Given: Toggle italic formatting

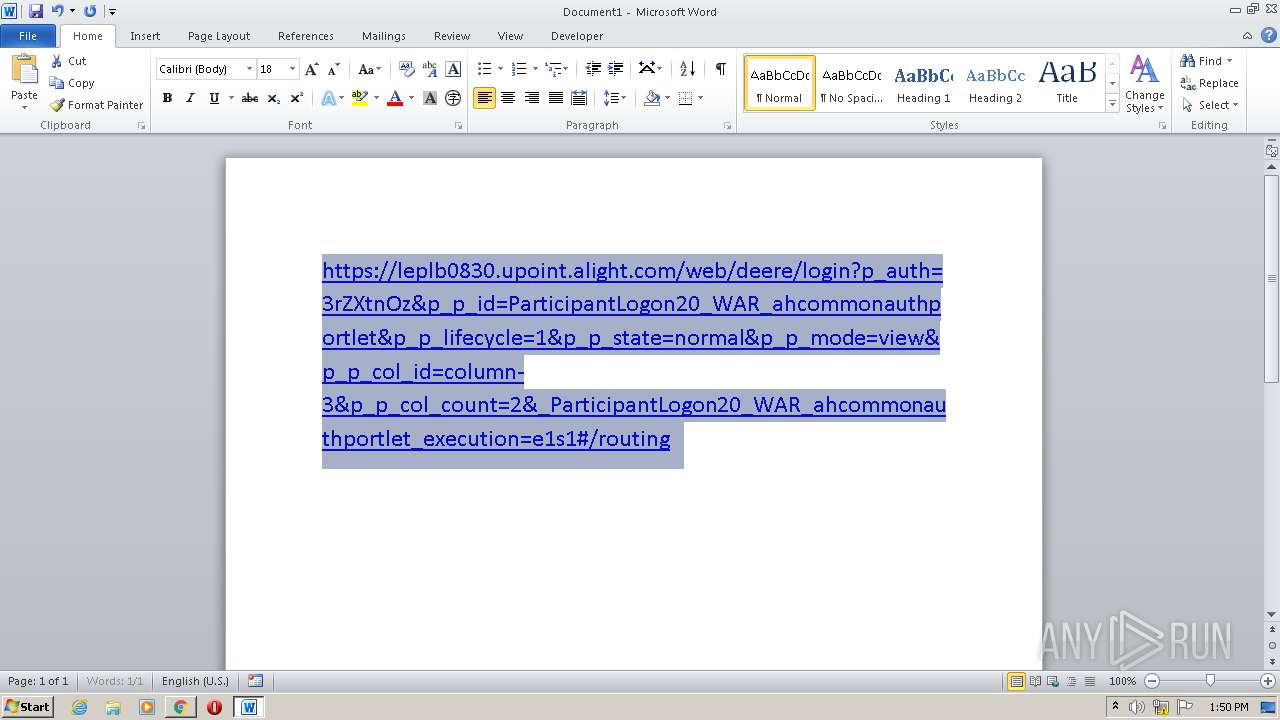Looking at the screenshot, I should pos(190,98).
